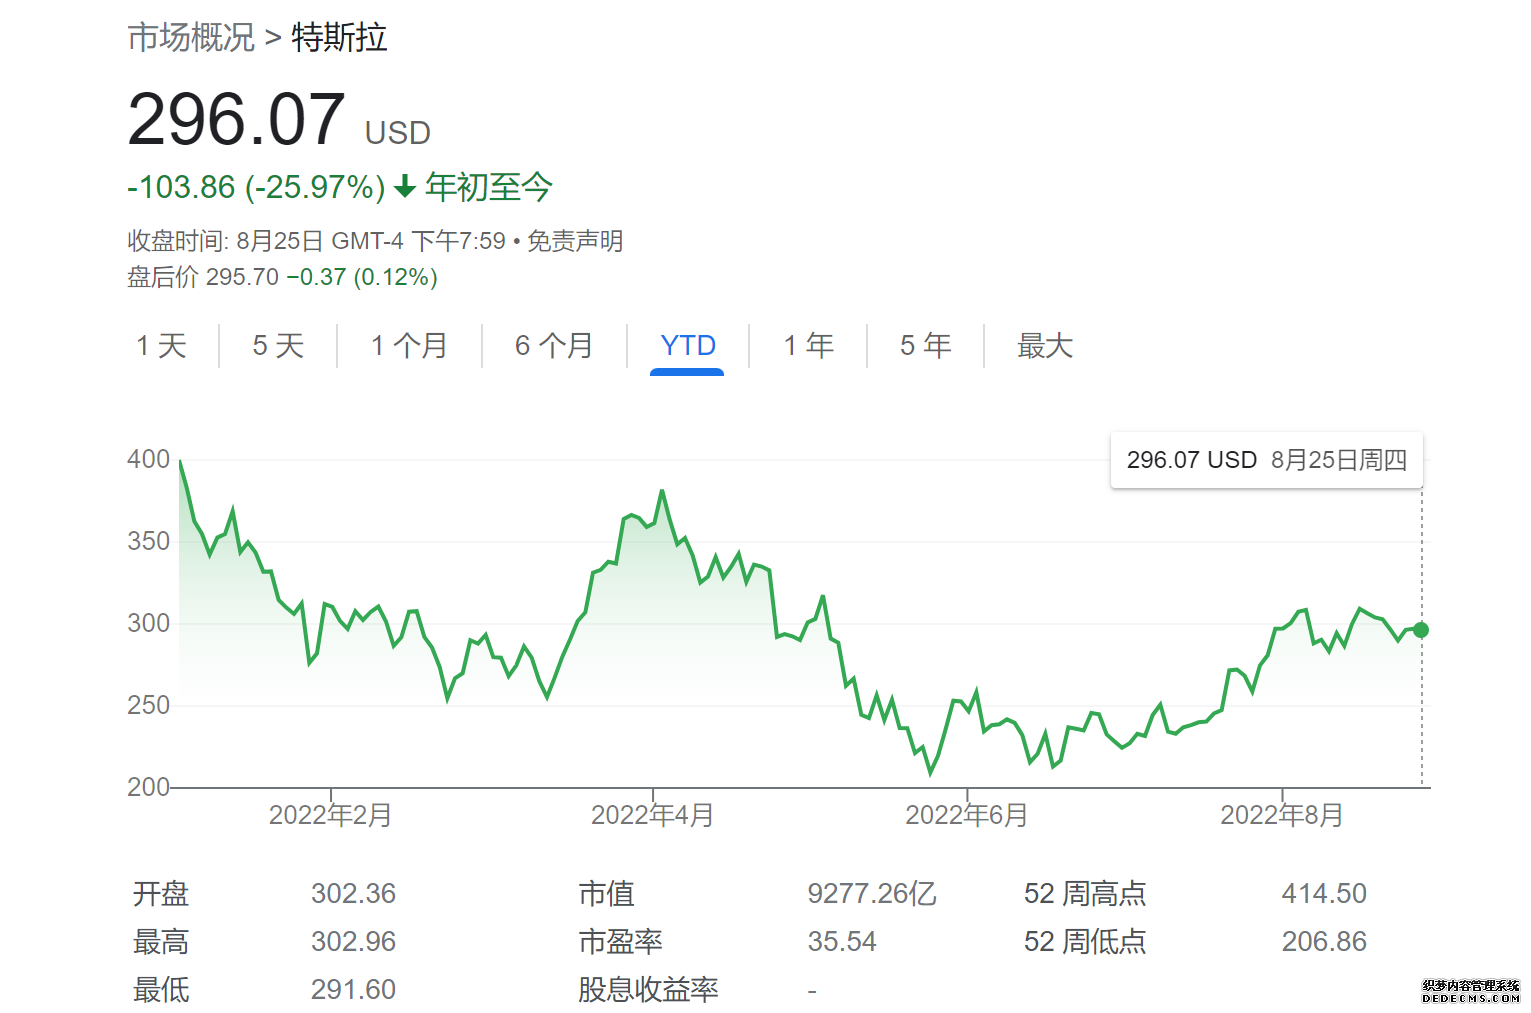Screen dimensions: 1531x1013
Task: Click the 296.07 USD chart tooltip
Action: 1266,460
